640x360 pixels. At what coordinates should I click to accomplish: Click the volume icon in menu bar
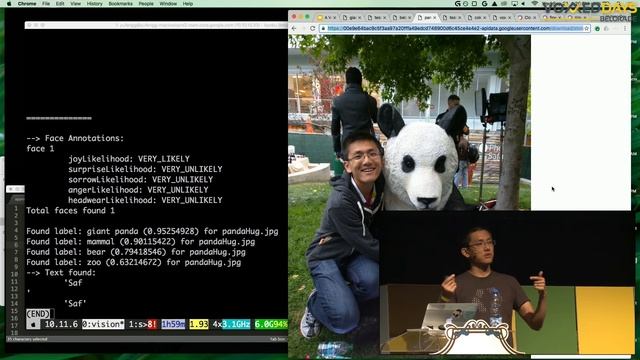[523, 3]
